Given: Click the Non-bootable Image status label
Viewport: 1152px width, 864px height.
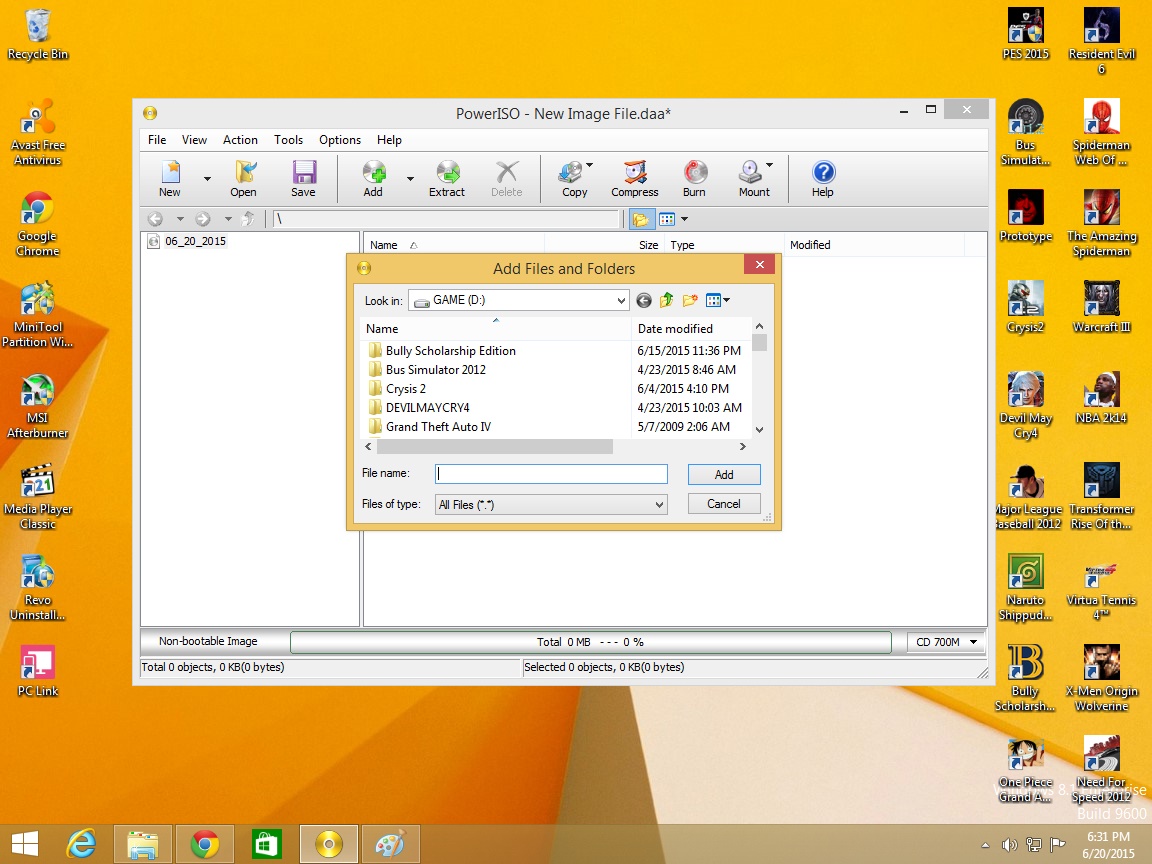Looking at the screenshot, I should (x=208, y=641).
